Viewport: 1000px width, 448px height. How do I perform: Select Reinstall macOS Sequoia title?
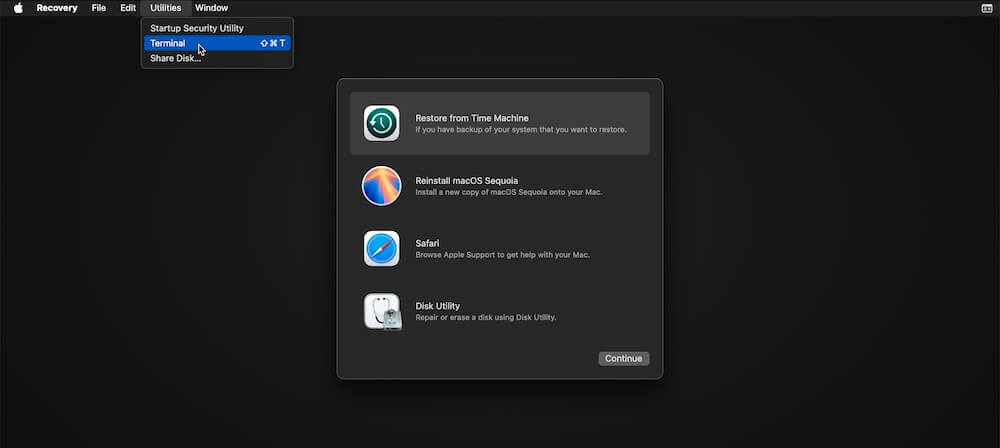467,181
